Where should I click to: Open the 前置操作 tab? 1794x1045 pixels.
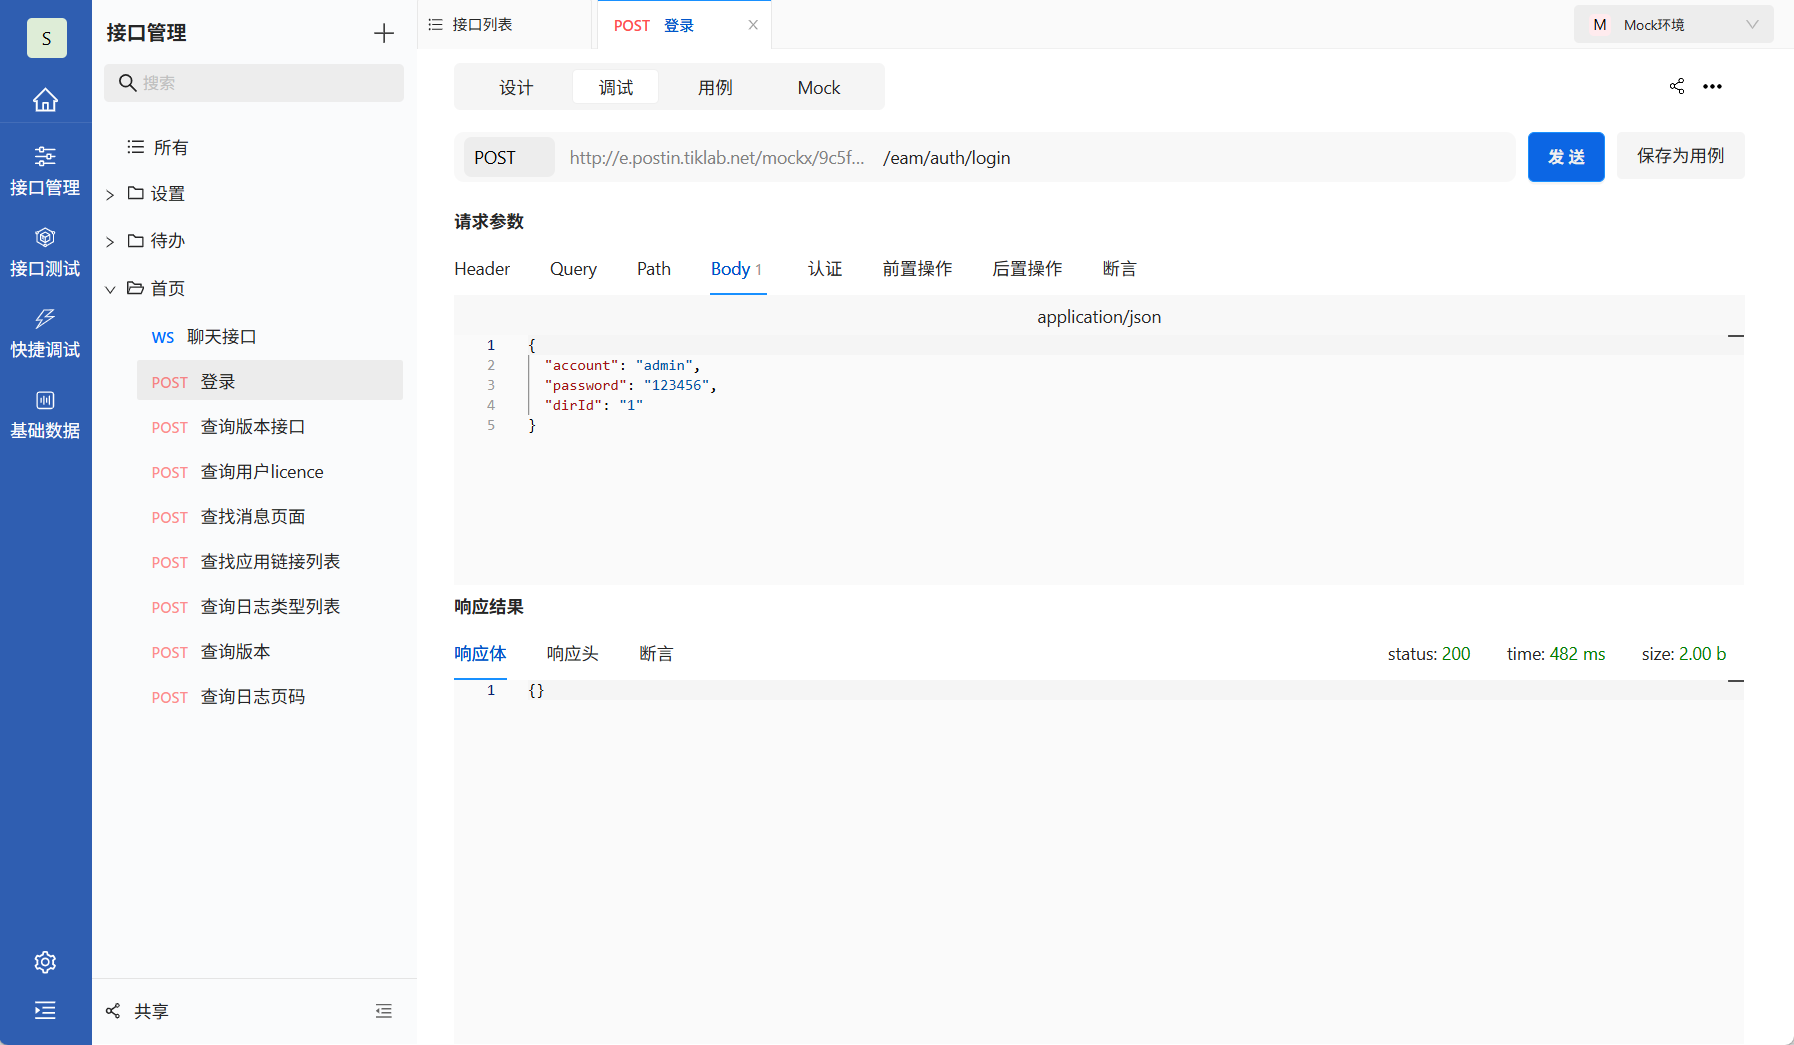[x=917, y=268]
